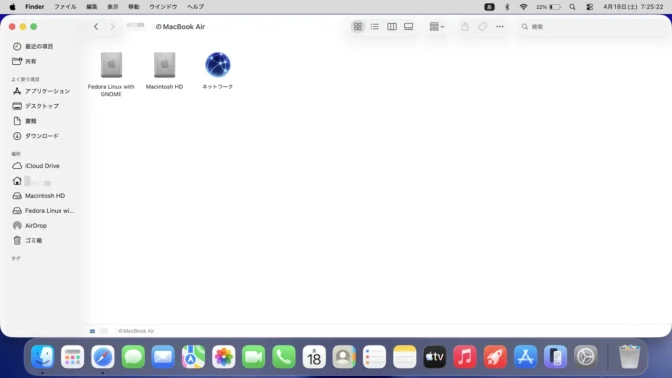Screen dimensions: 672x378
Task: Switch to icon view
Action: [358, 27]
